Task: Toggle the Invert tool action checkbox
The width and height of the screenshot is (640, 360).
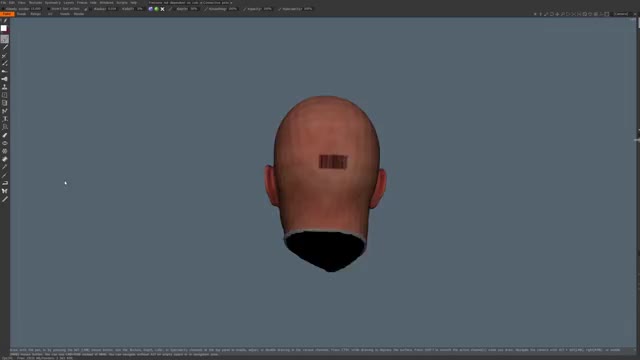Action: 49,9
